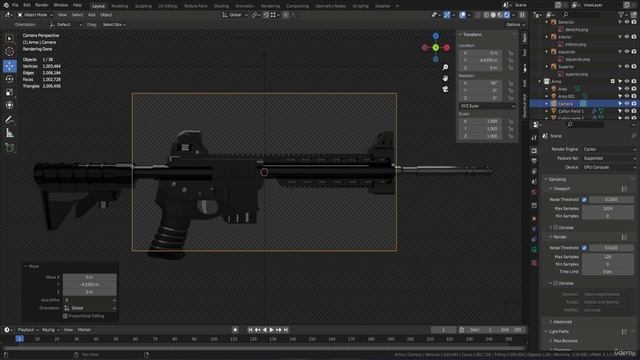The image size is (640, 360).
Task: Play the animation forward
Action: 272,330
